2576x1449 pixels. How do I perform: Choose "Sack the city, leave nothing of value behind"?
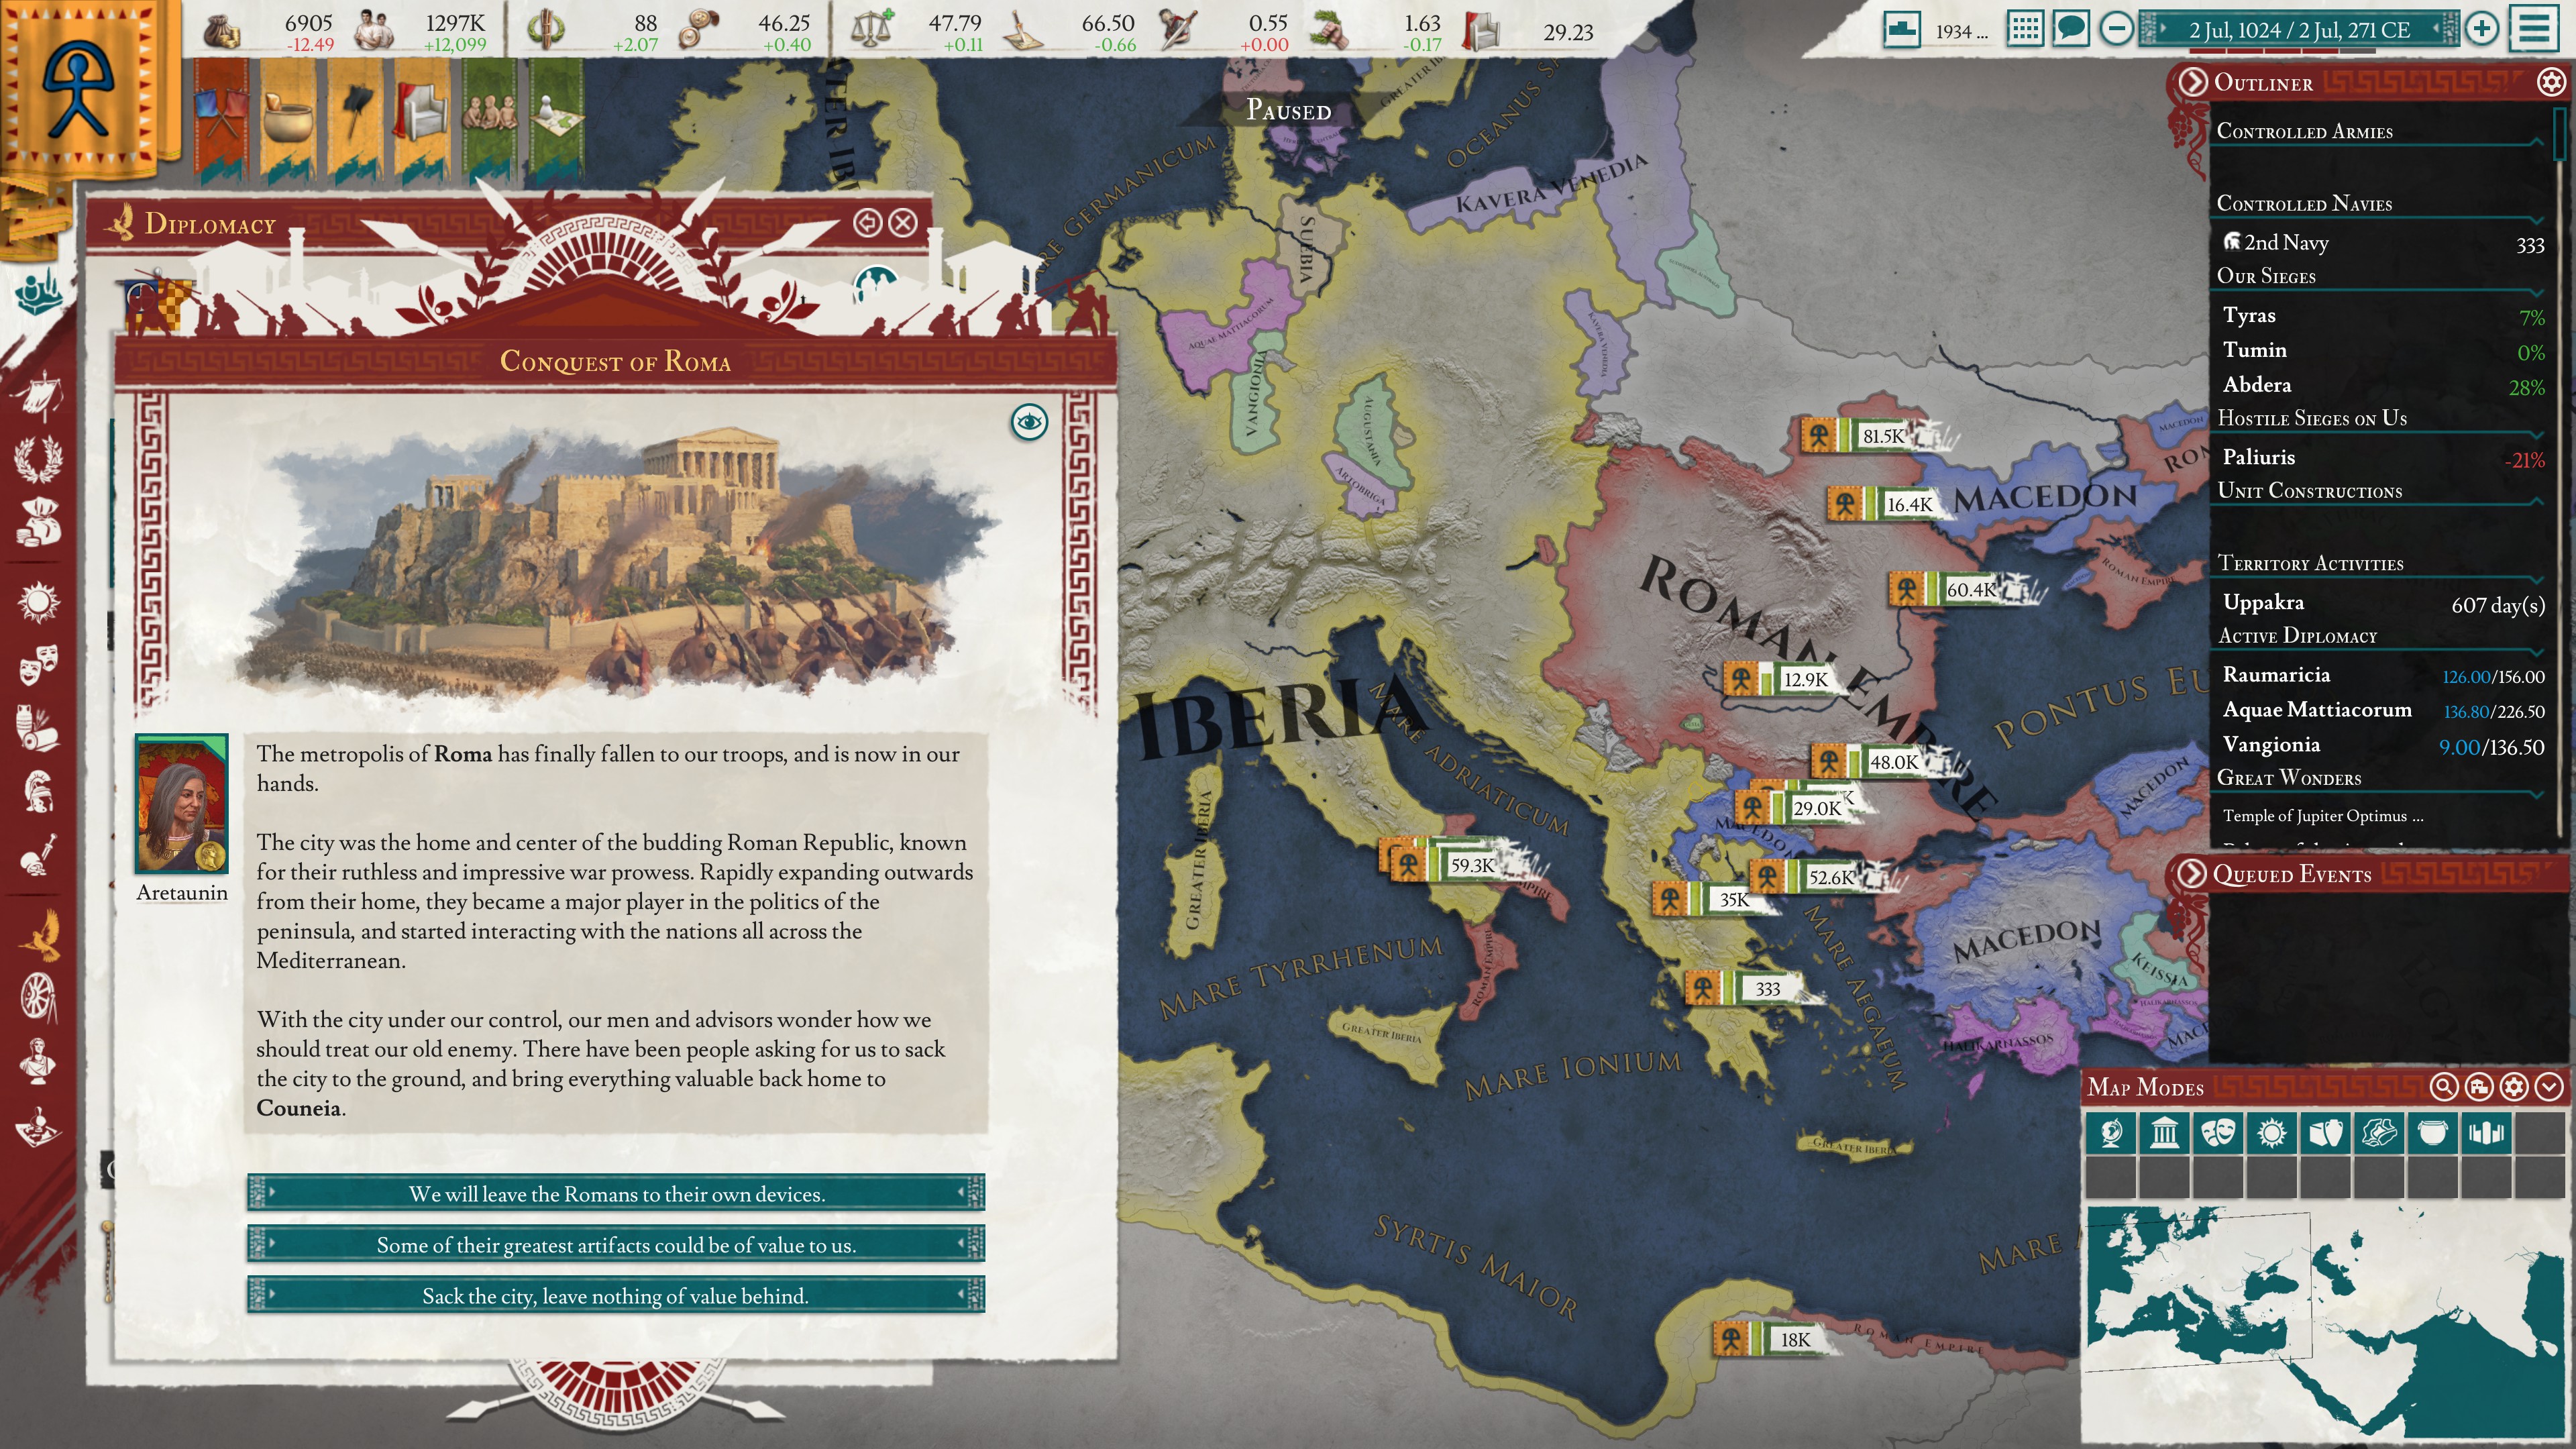[x=615, y=1296]
